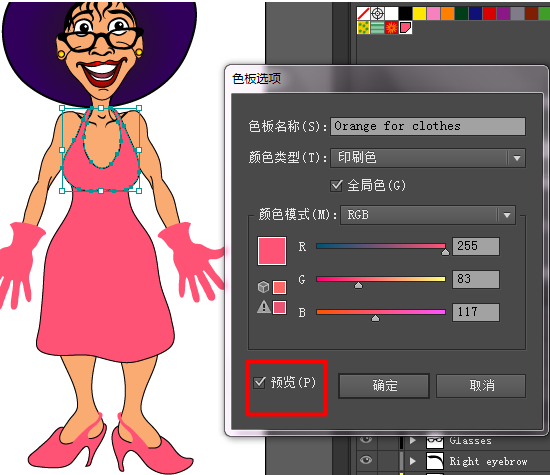Choose the light pink swatch in top row
Screen dimensions: 550x475
click(x=433, y=14)
